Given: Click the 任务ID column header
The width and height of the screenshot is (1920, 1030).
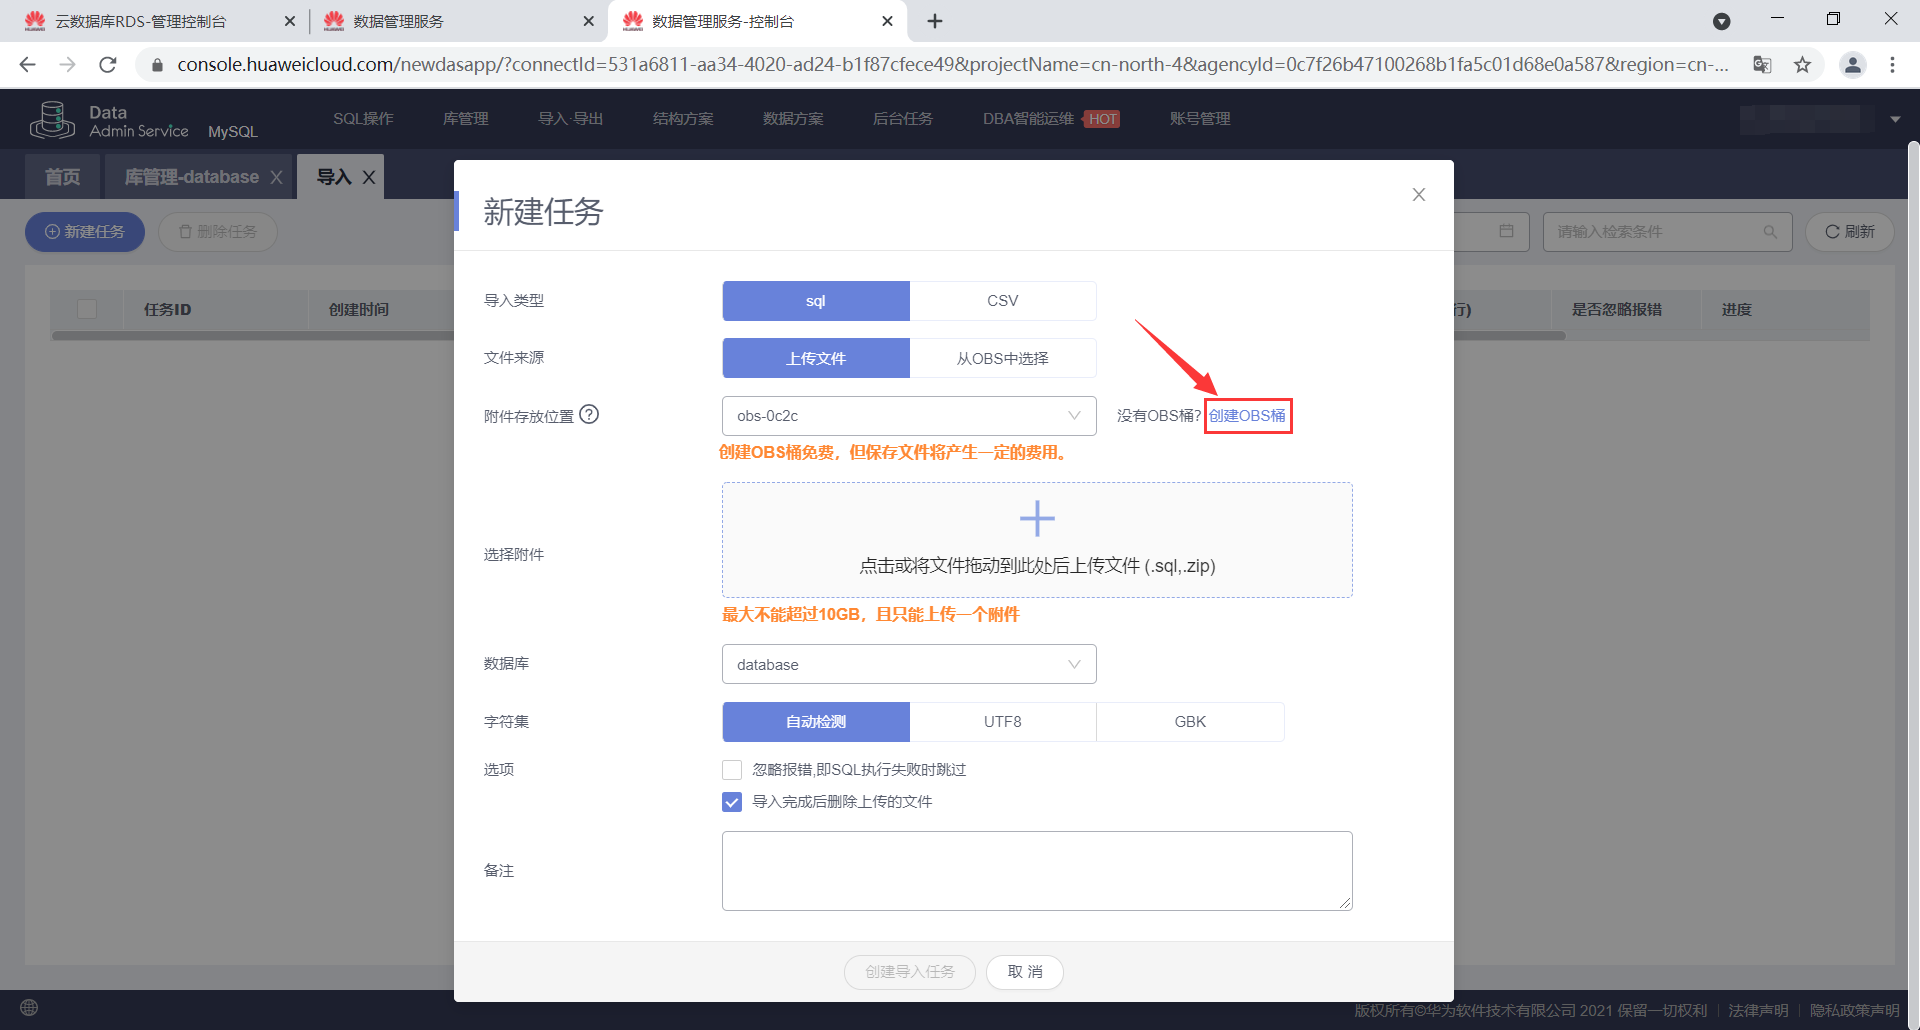Looking at the screenshot, I should [167, 310].
